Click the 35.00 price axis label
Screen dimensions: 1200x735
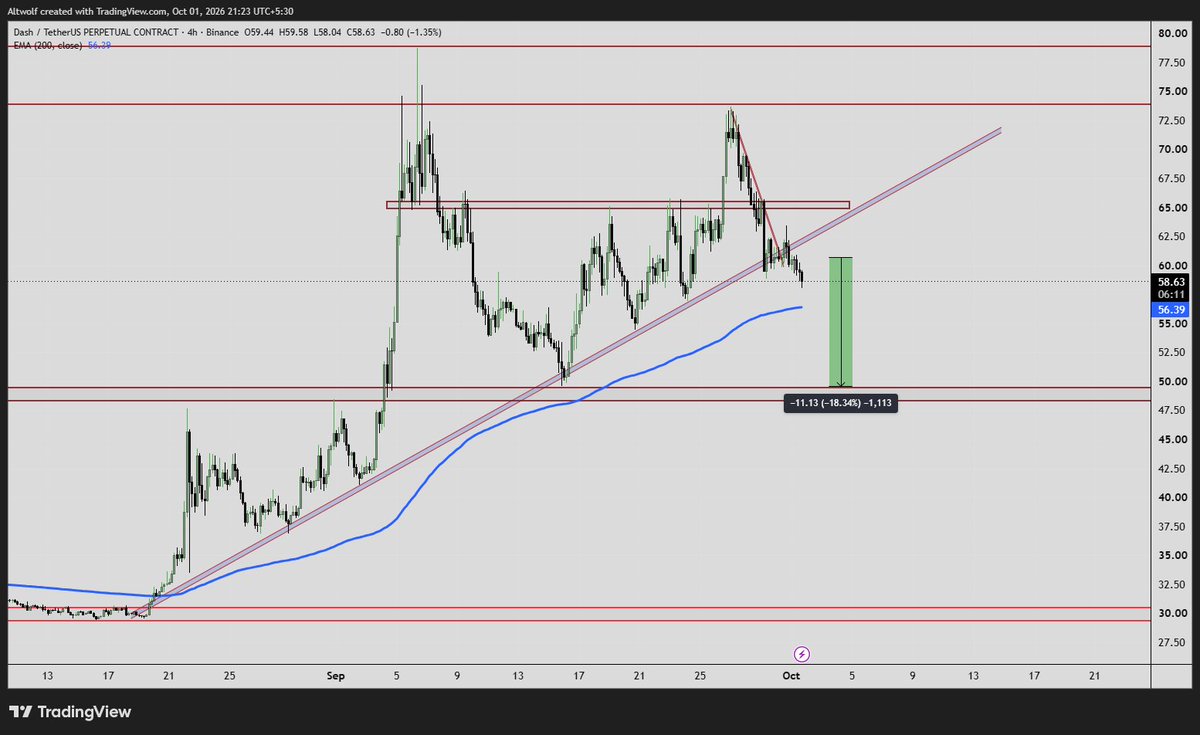coord(1173,555)
